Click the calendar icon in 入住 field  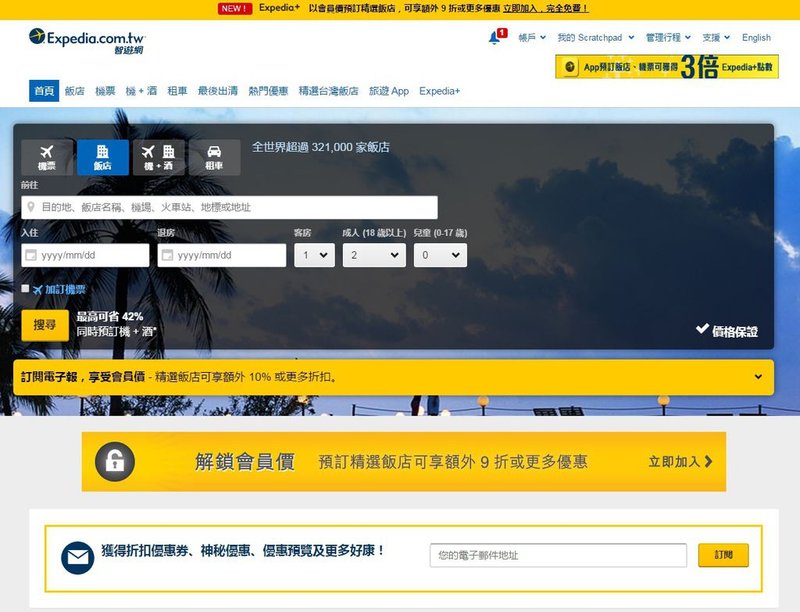coord(31,255)
